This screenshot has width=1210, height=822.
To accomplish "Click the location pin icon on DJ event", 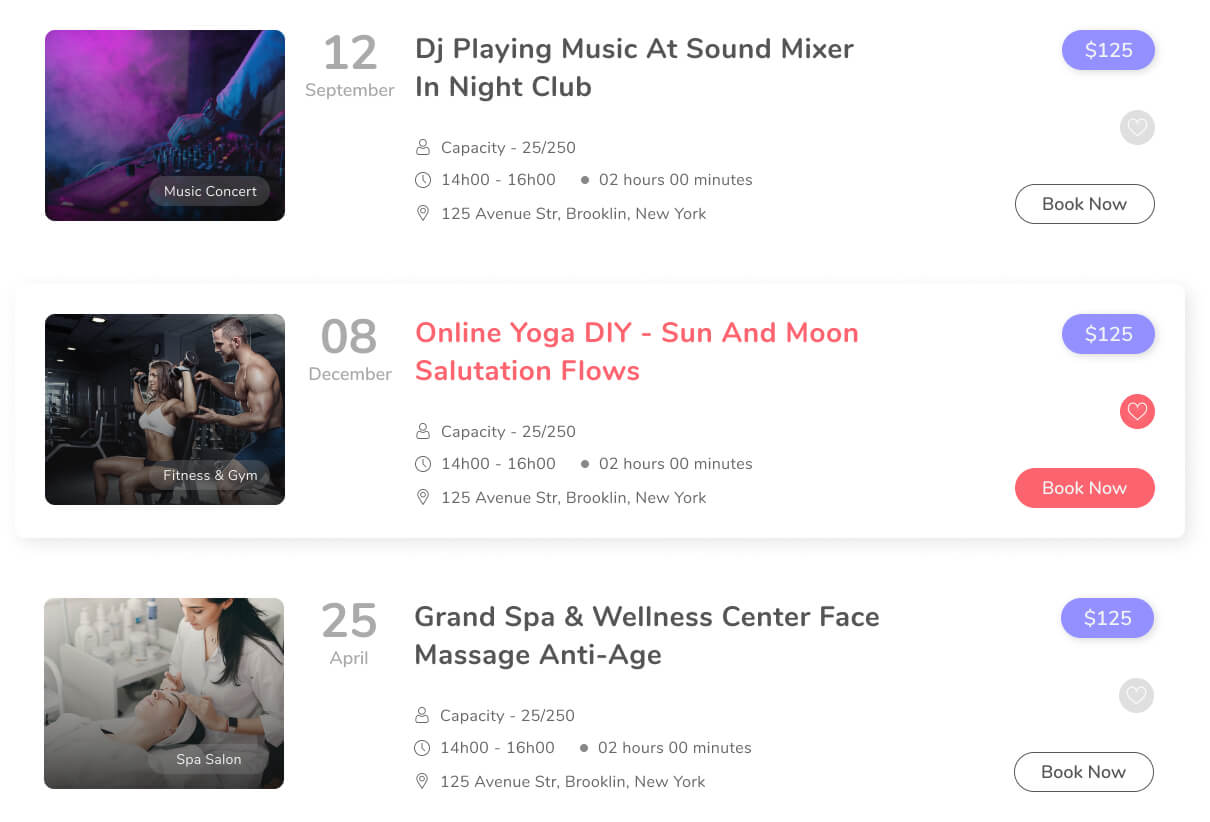I will [x=423, y=213].
